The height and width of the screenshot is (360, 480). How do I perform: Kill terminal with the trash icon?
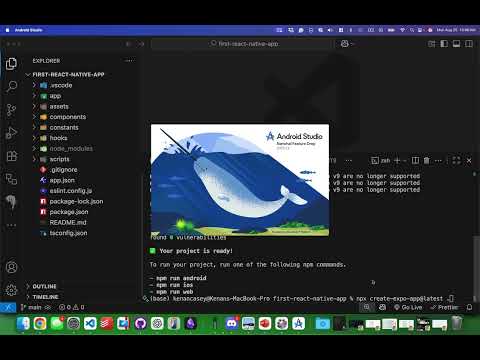click(x=426, y=161)
